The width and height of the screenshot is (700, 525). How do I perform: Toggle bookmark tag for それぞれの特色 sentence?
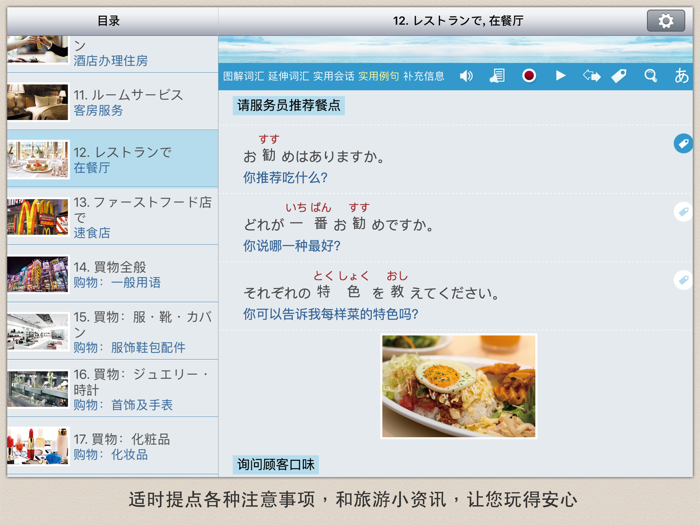tap(683, 280)
